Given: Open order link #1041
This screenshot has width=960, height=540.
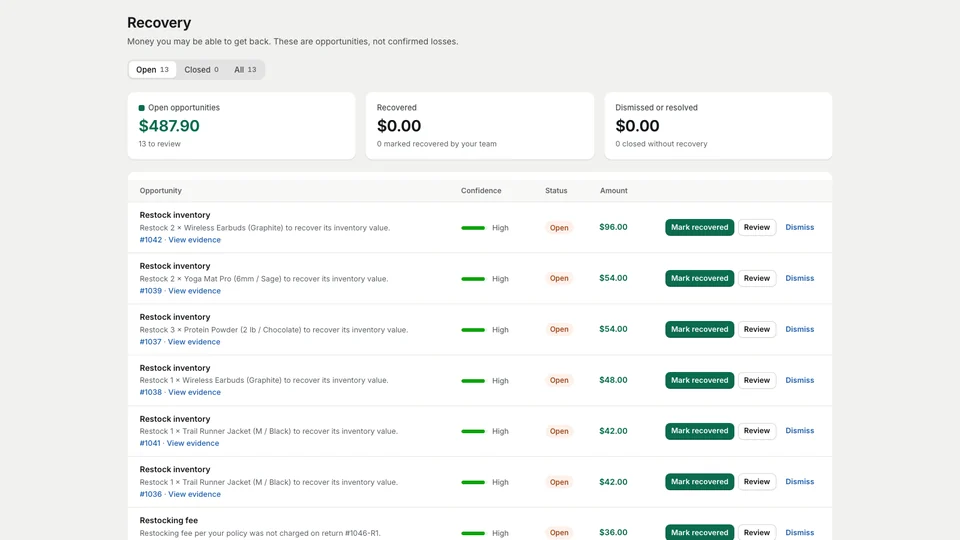Looking at the screenshot, I should (x=149, y=443).
